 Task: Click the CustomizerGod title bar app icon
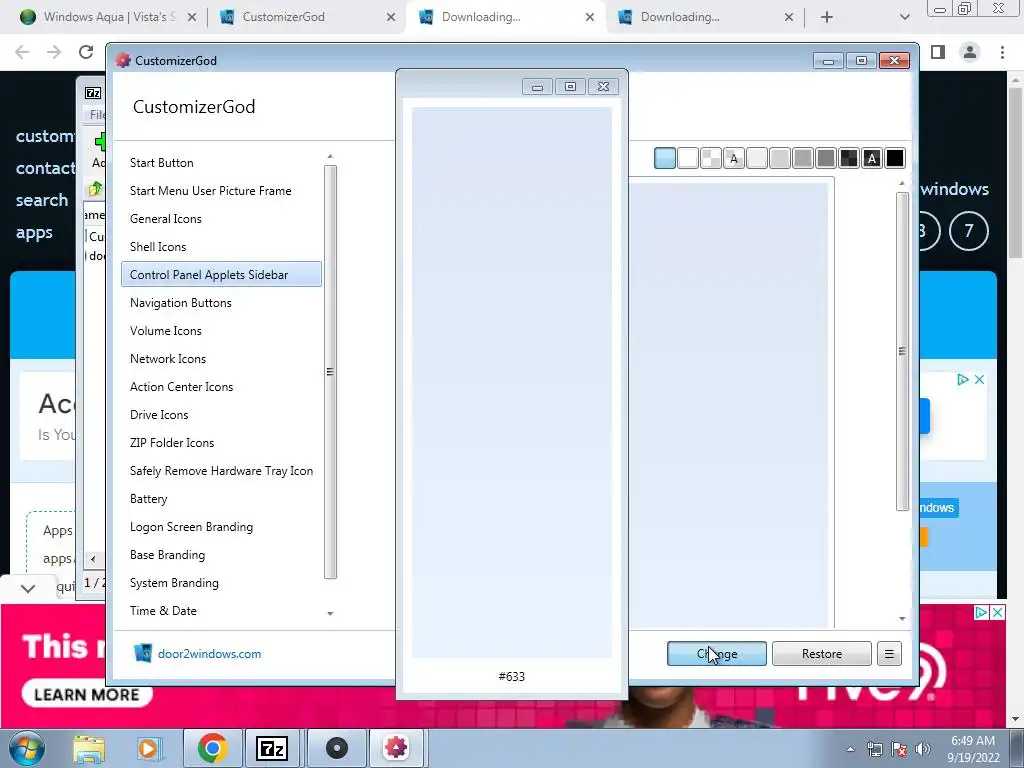pos(123,60)
